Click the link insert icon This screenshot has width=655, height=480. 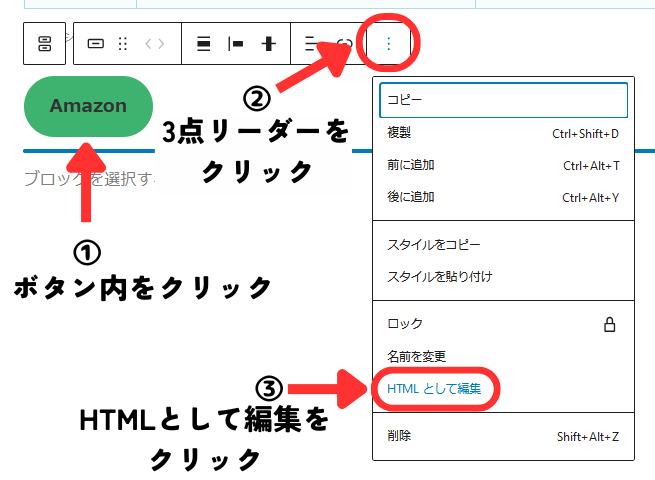(x=345, y=43)
